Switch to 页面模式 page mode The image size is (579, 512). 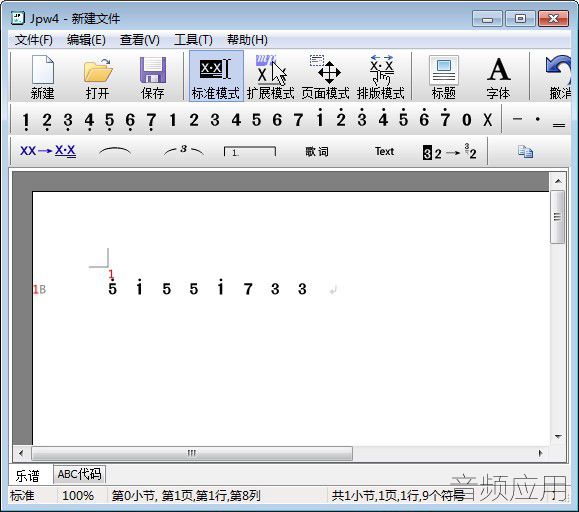coord(325,76)
